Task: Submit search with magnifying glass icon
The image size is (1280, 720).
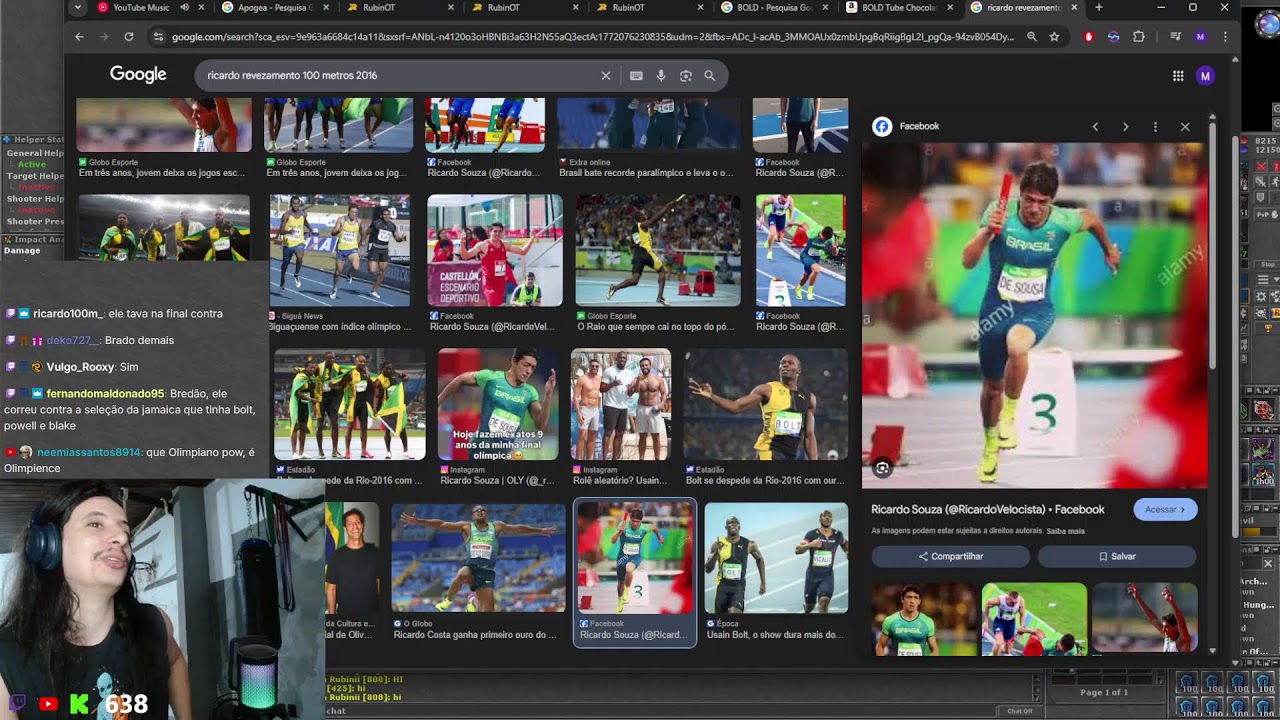Action: pyautogui.click(x=710, y=76)
